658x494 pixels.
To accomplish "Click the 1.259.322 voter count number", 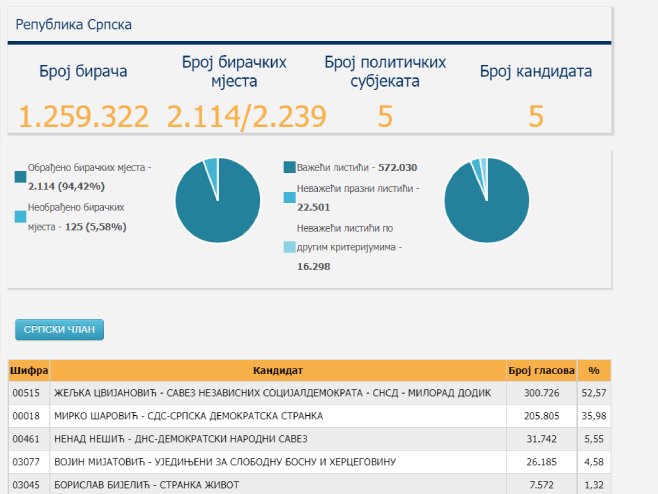I will coord(83,117).
